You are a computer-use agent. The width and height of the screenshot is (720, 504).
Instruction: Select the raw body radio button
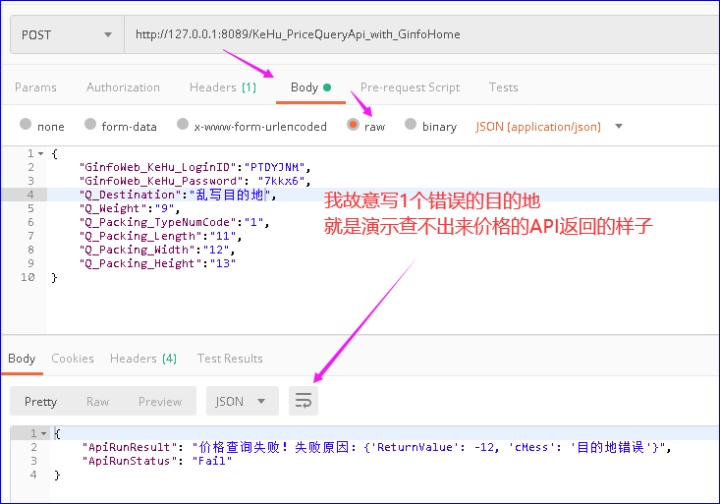353,124
